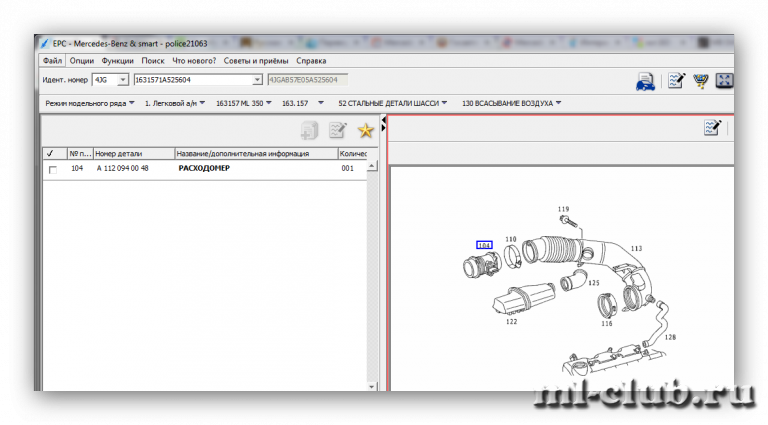The width and height of the screenshot is (768, 425).
Task: Open the Справка menu
Action: 311,61
